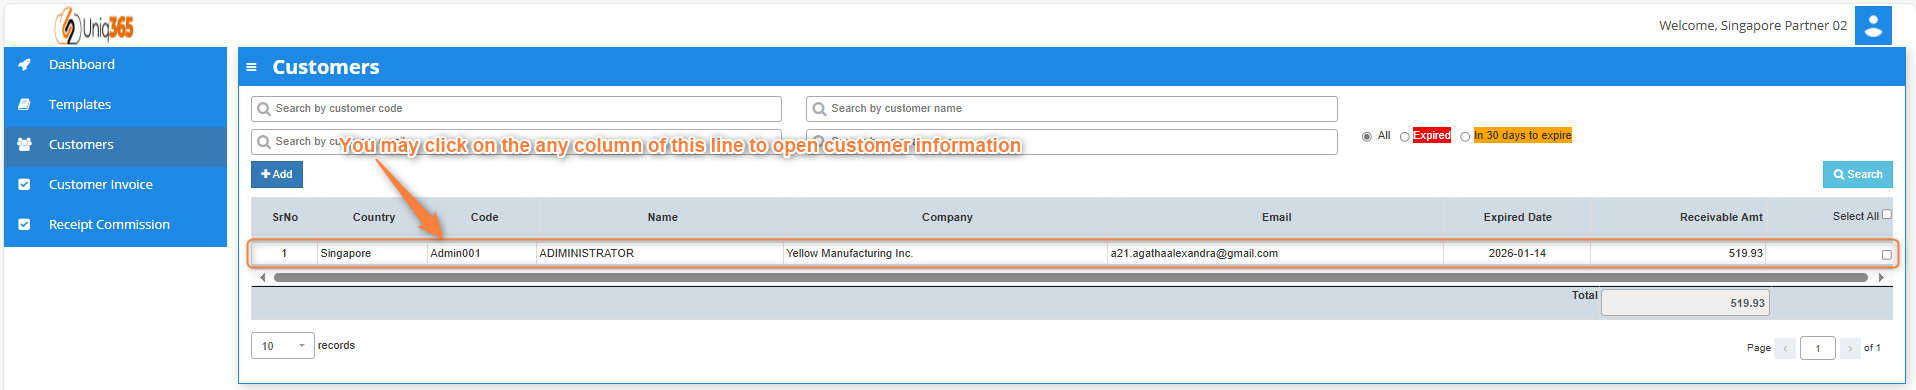Click the Uniq365 logo

tap(94, 25)
